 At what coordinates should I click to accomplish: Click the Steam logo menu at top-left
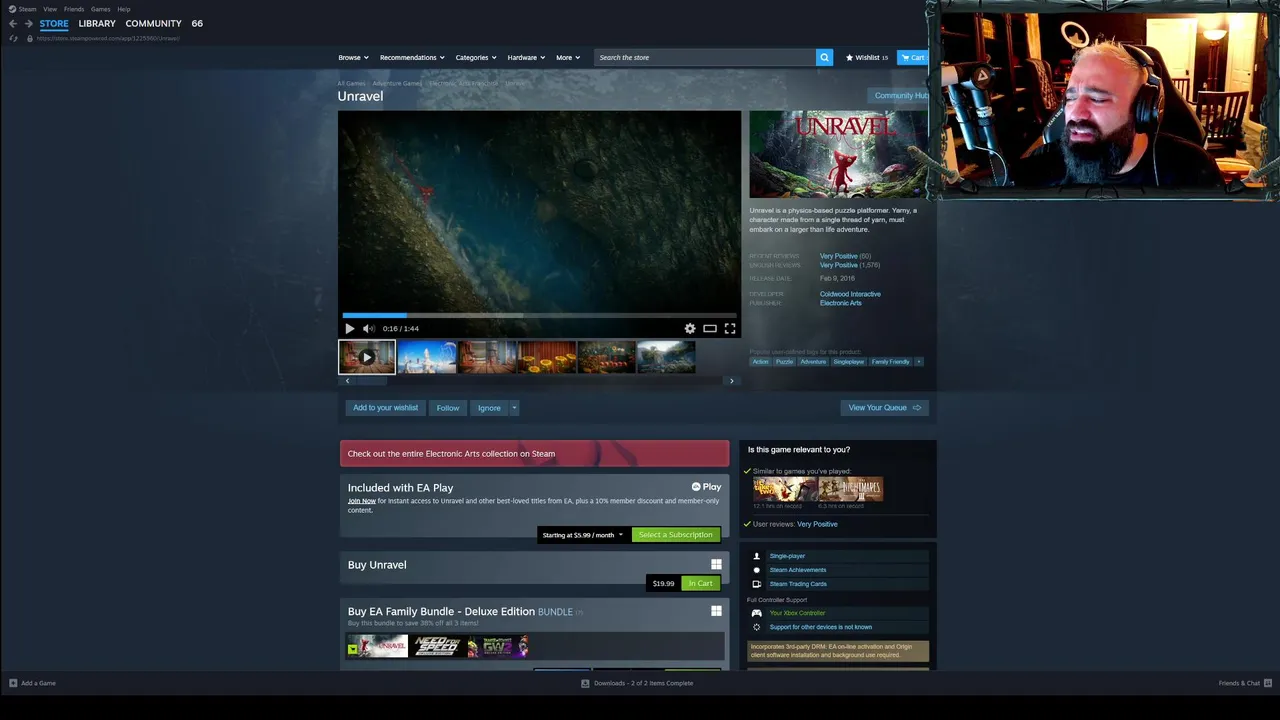click(22, 9)
